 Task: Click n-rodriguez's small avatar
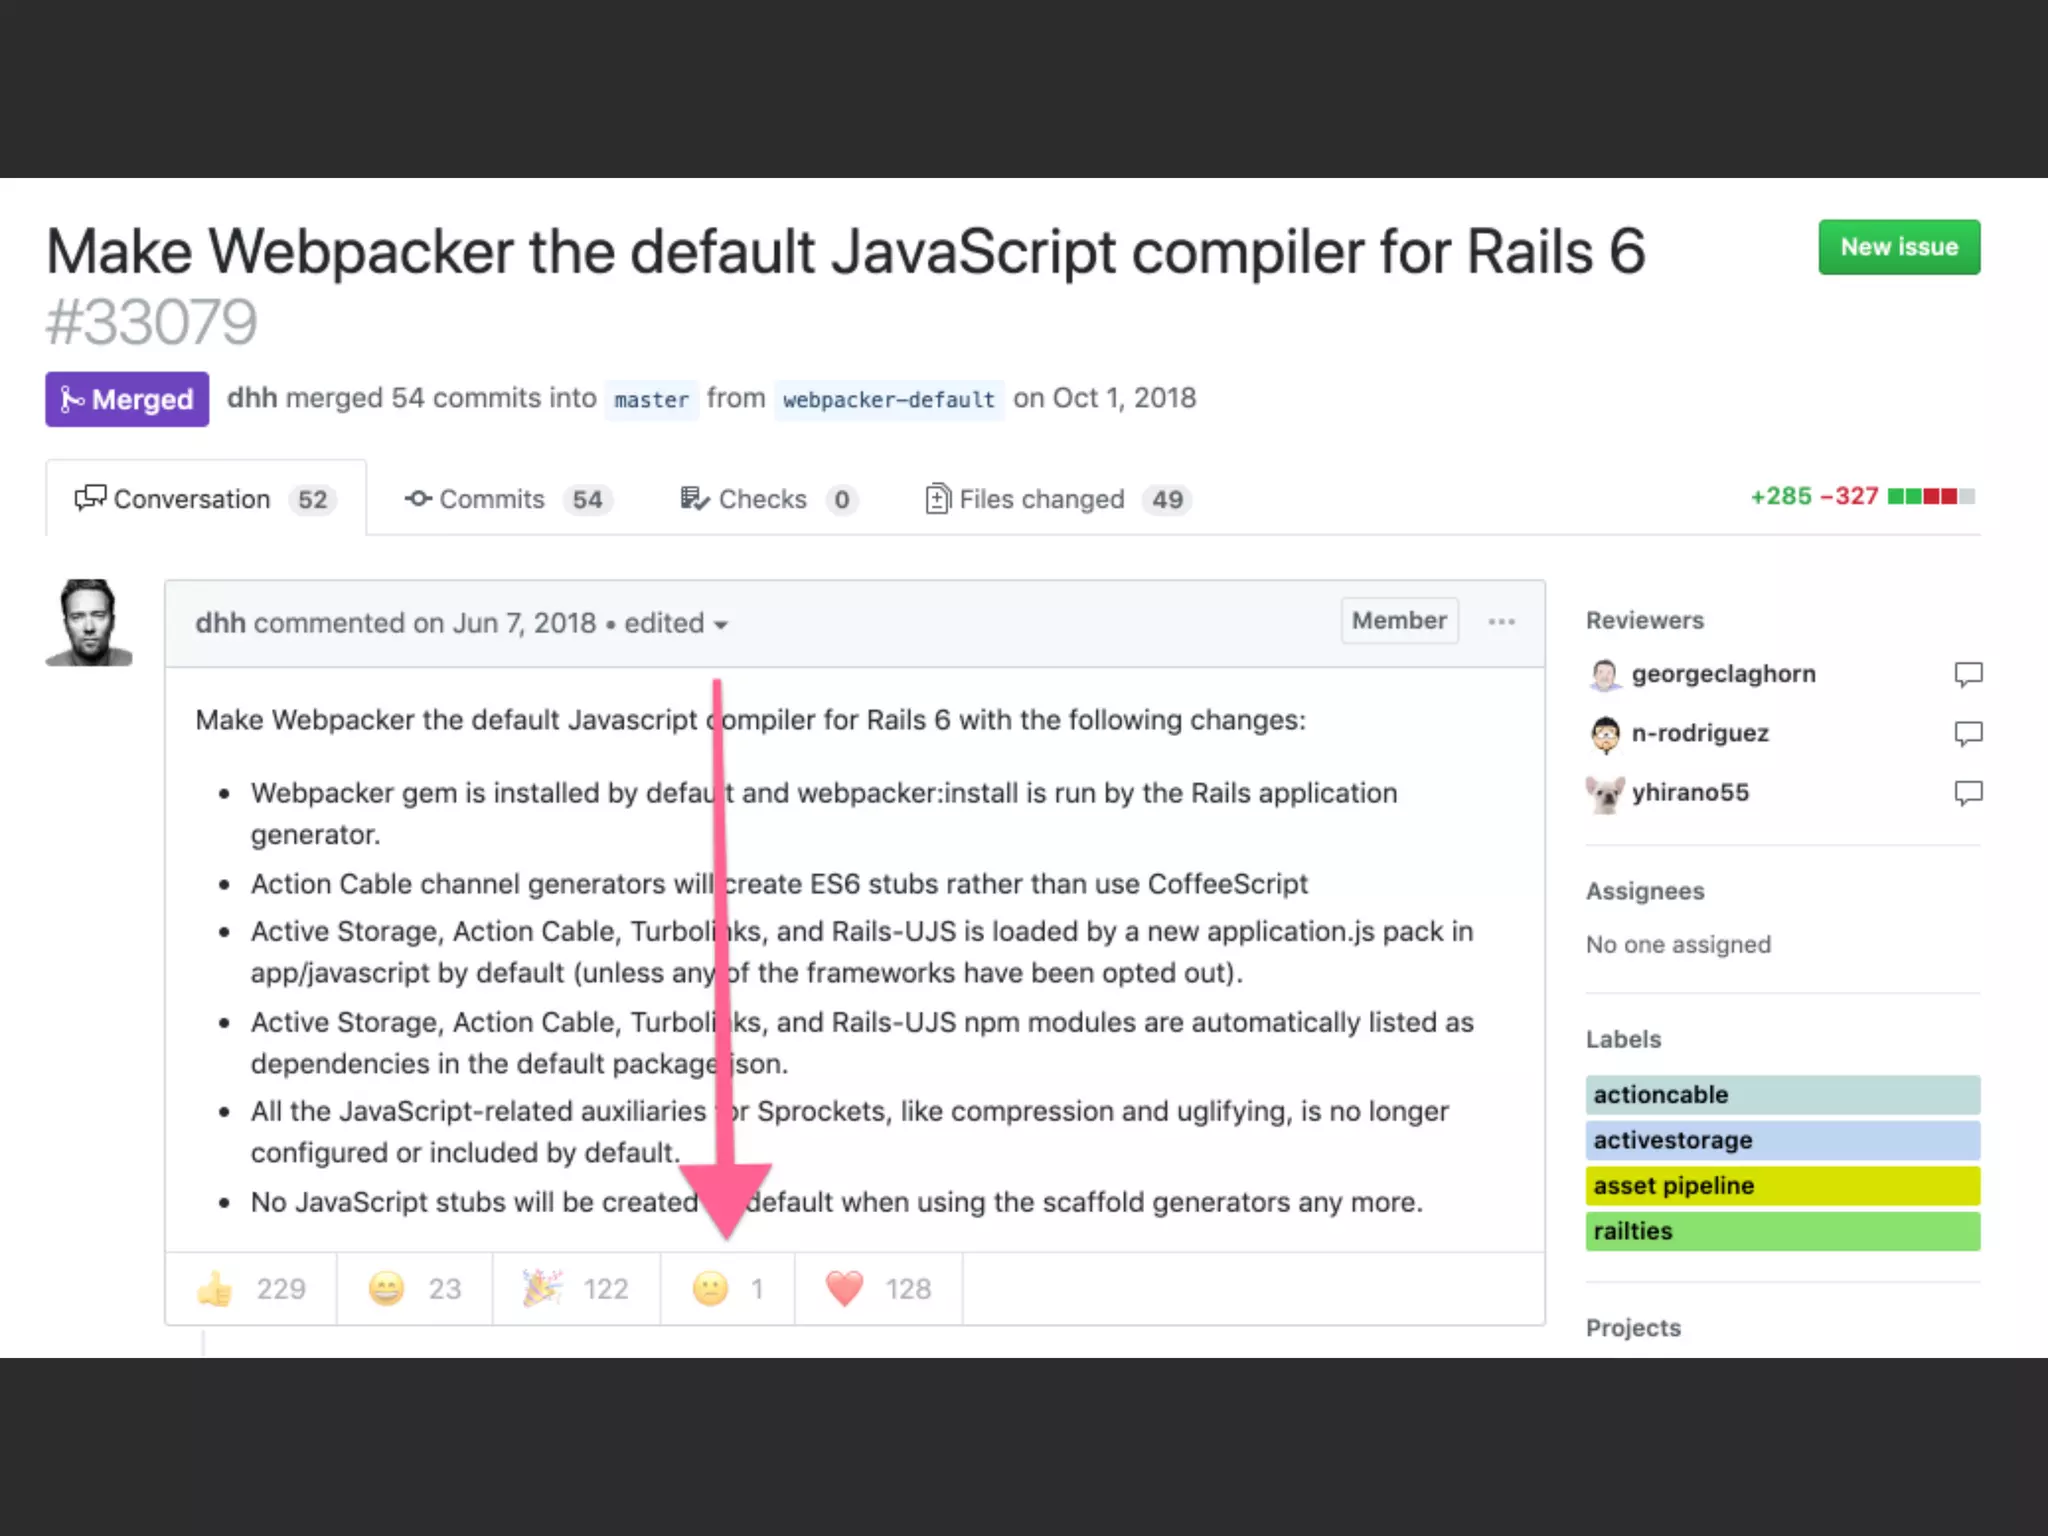pyautogui.click(x=1605, y=735)
